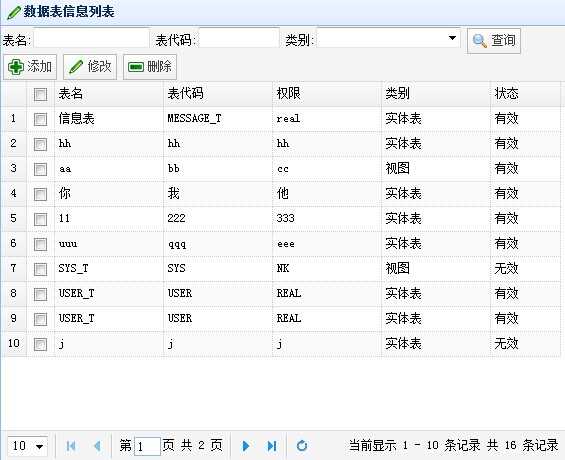Screen dimensions: 565x460
Task: Click the REAL permission cell in row 9
Action: pos(327,319)
